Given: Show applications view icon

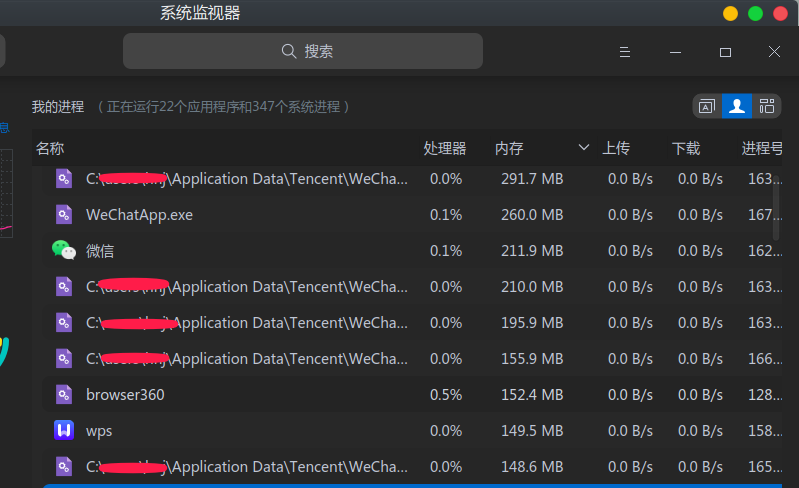Looking at the screenshot, I should [x=707, y=106].
